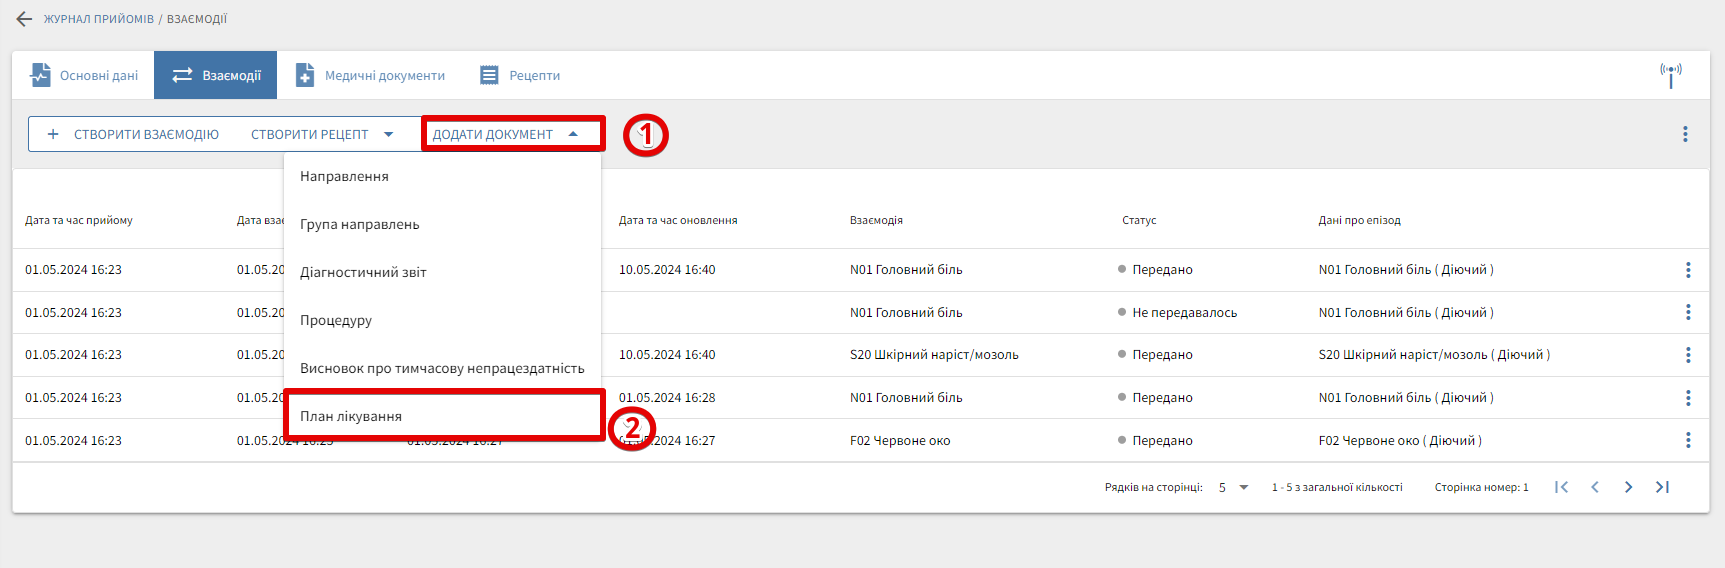The image size is (1725, 568).
Task: Go to the previous page
Action: tap(1595, 487)
